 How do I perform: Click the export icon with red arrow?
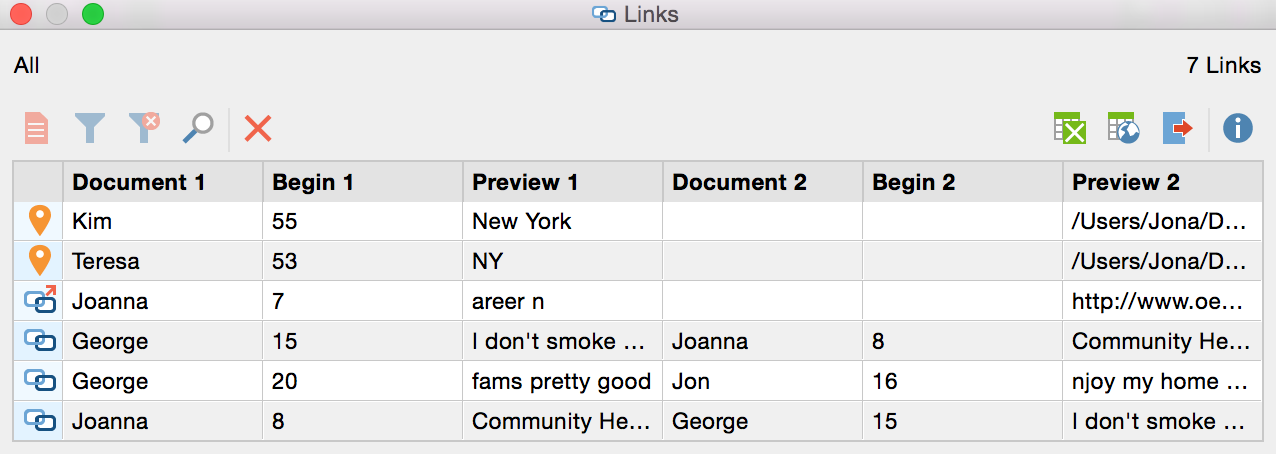coord(1178,128)
